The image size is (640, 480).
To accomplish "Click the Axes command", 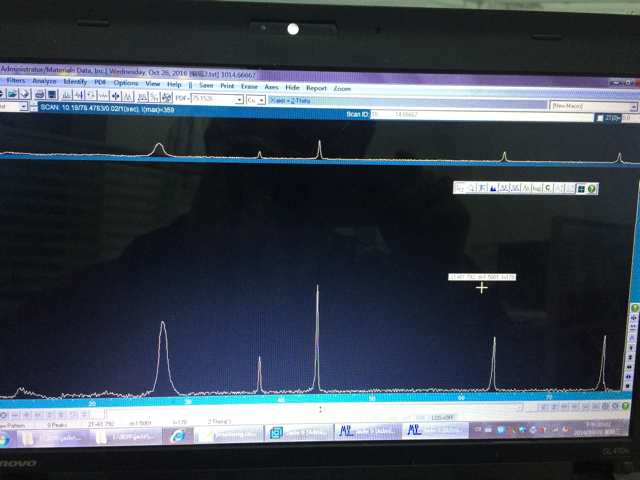I will coord(271,87).
